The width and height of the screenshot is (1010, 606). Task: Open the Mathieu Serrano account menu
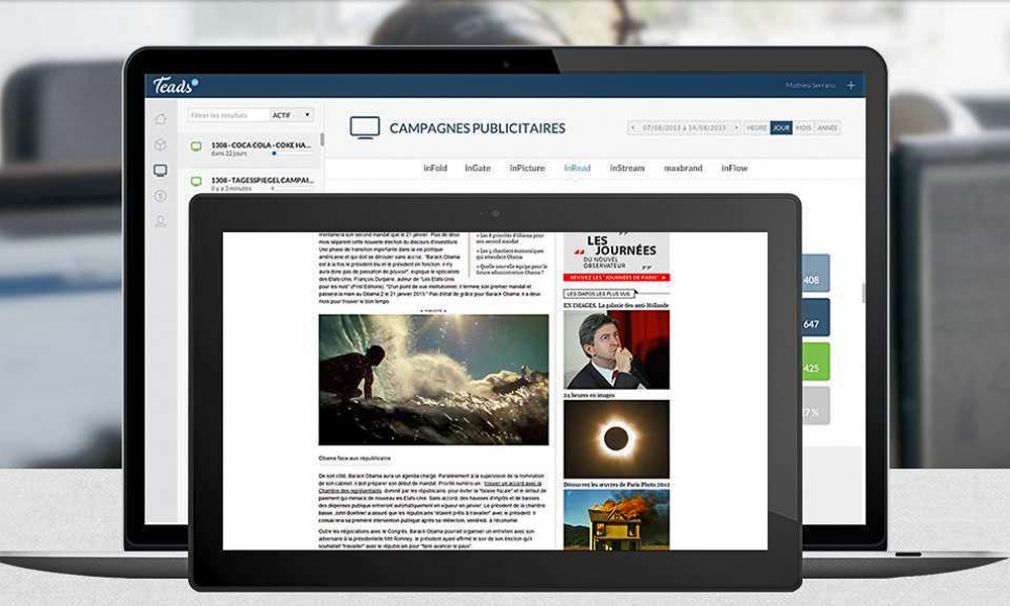(x=812, y=86)
